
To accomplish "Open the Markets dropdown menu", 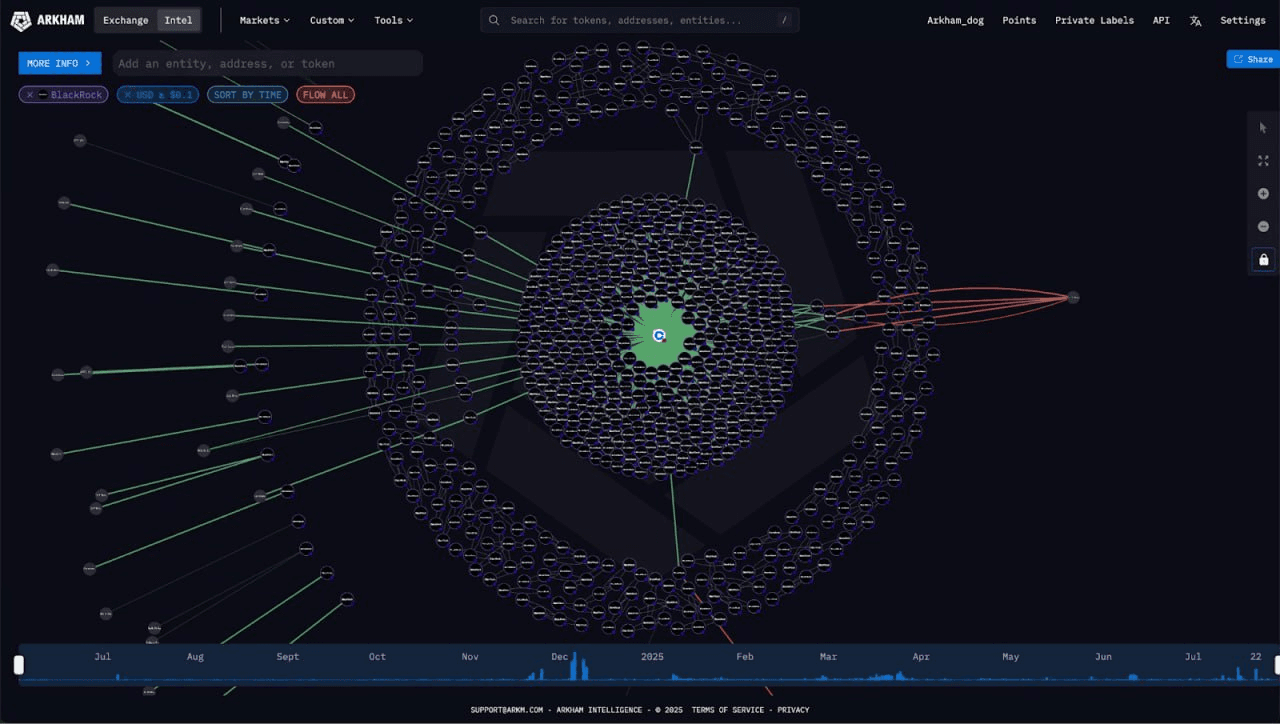I will coord(265,20).
